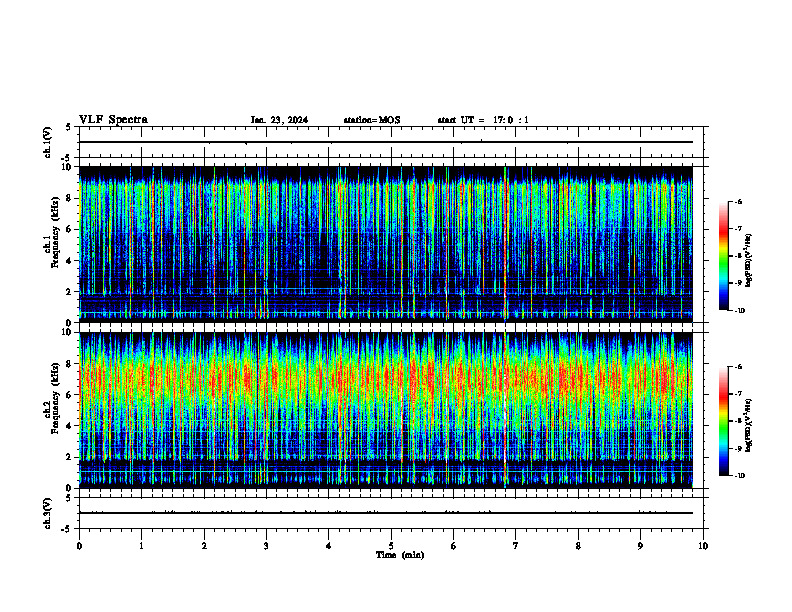Click the "Time (min)" axis label

coord(400,555)
